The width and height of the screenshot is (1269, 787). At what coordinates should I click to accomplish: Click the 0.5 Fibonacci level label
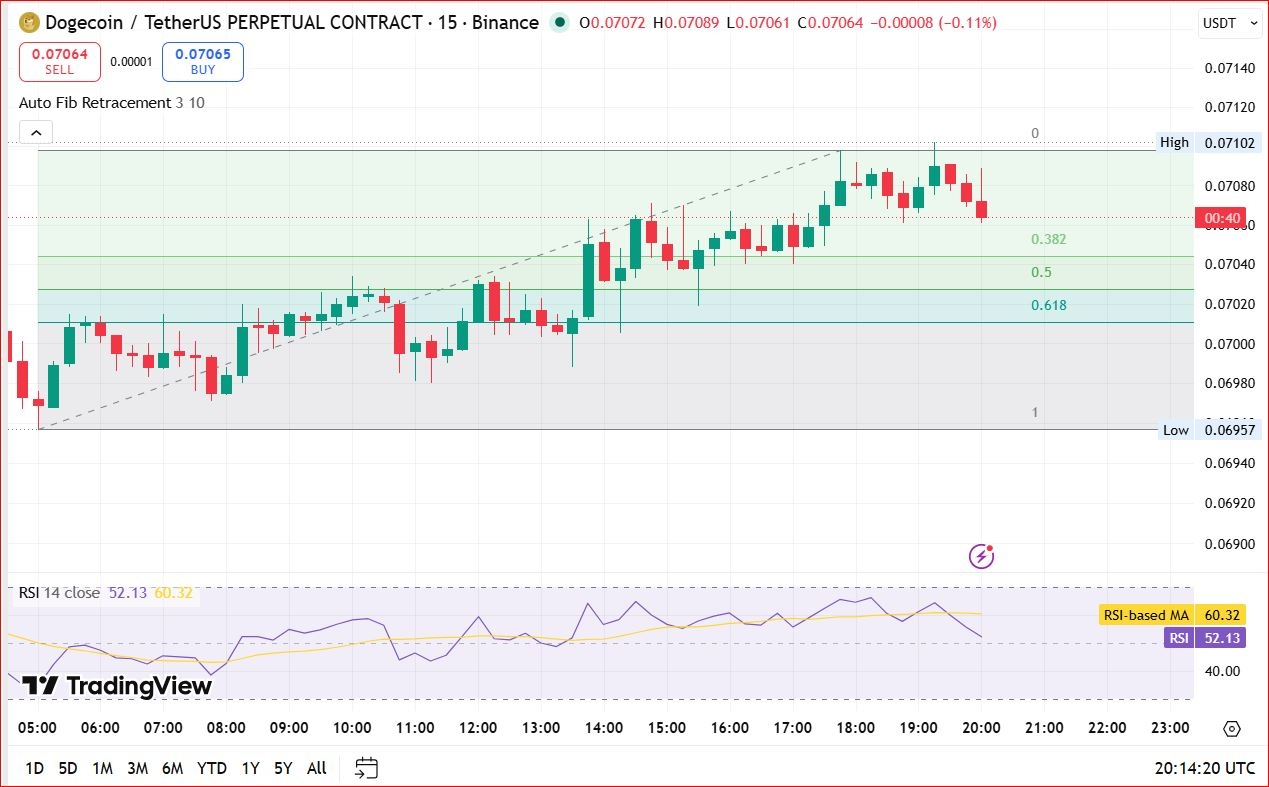[1041, 273]
